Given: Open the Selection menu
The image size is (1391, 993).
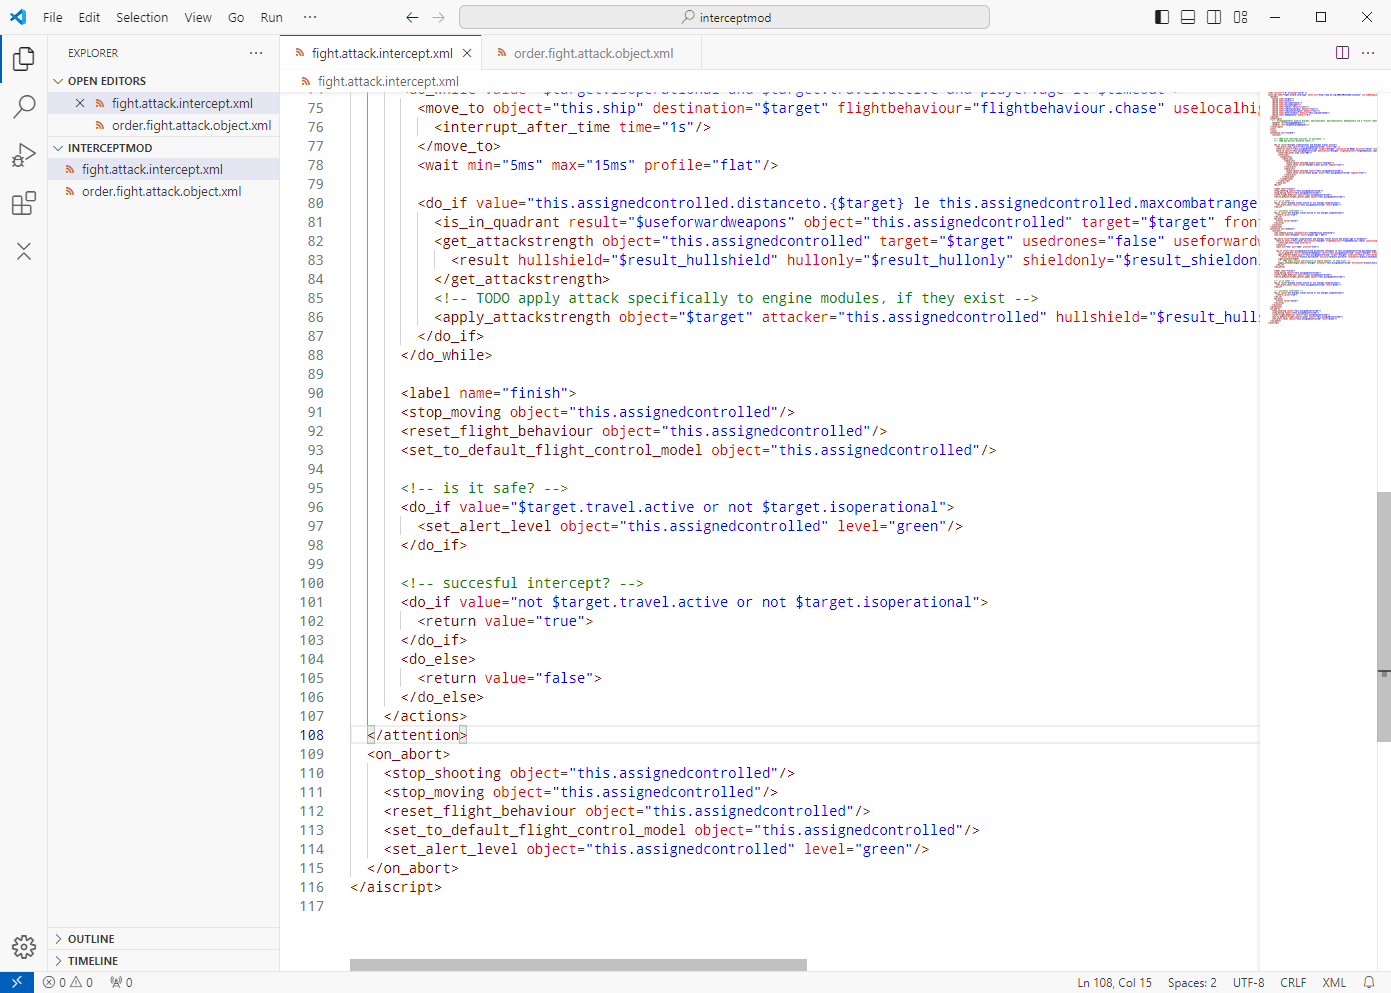Looking at the screenshot, I should pos(142,17).
